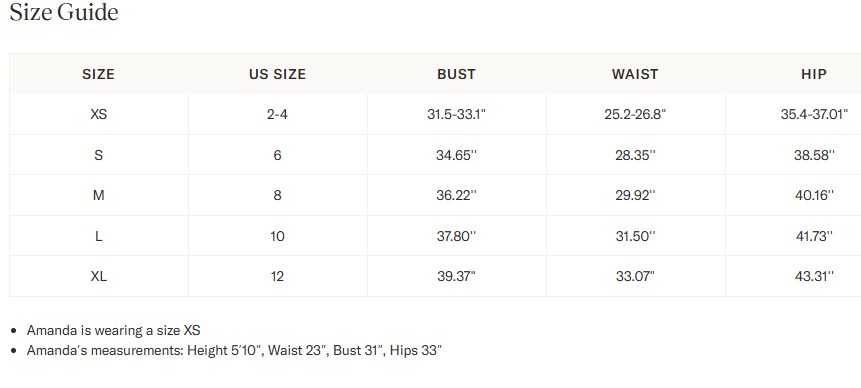Click the 43.31" hip value
Screen dimensions: 861x388
pos(814,276)
